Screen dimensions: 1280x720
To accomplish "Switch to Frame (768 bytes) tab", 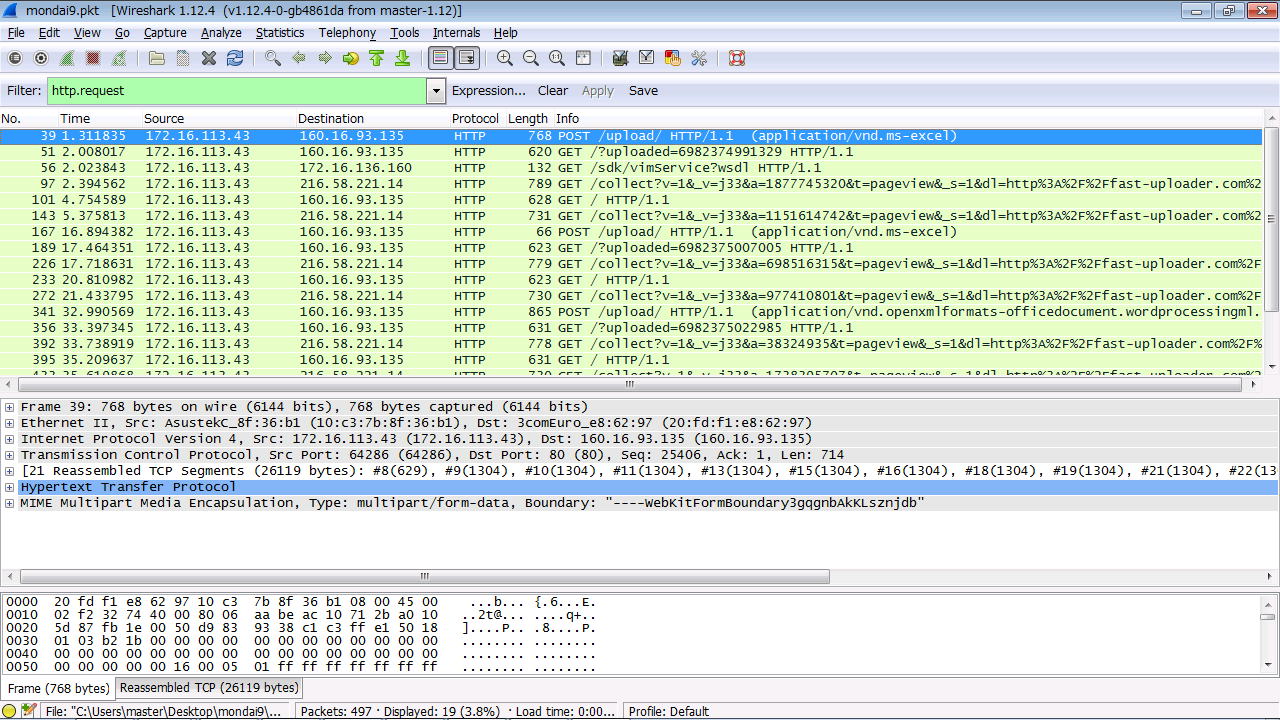I will [x=58, y=688].
